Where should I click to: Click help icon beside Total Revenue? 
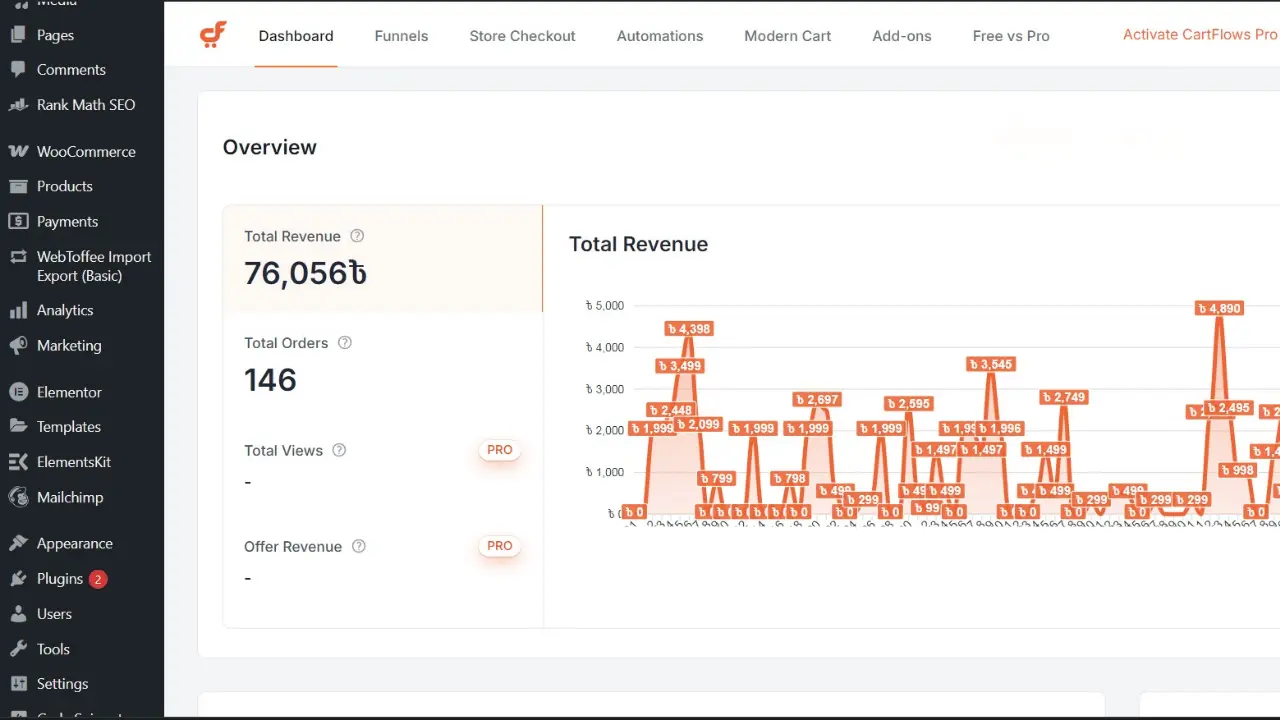[357, 236]
